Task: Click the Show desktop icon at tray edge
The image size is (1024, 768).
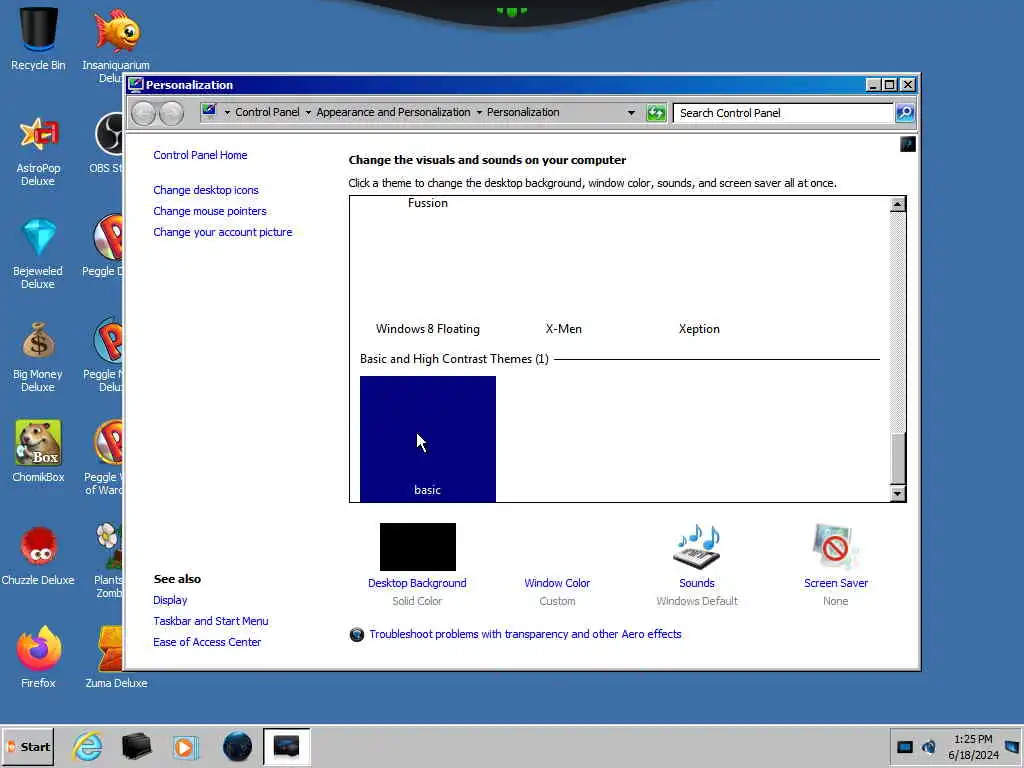Action: pyautogui.click(x=1012, y=746)
